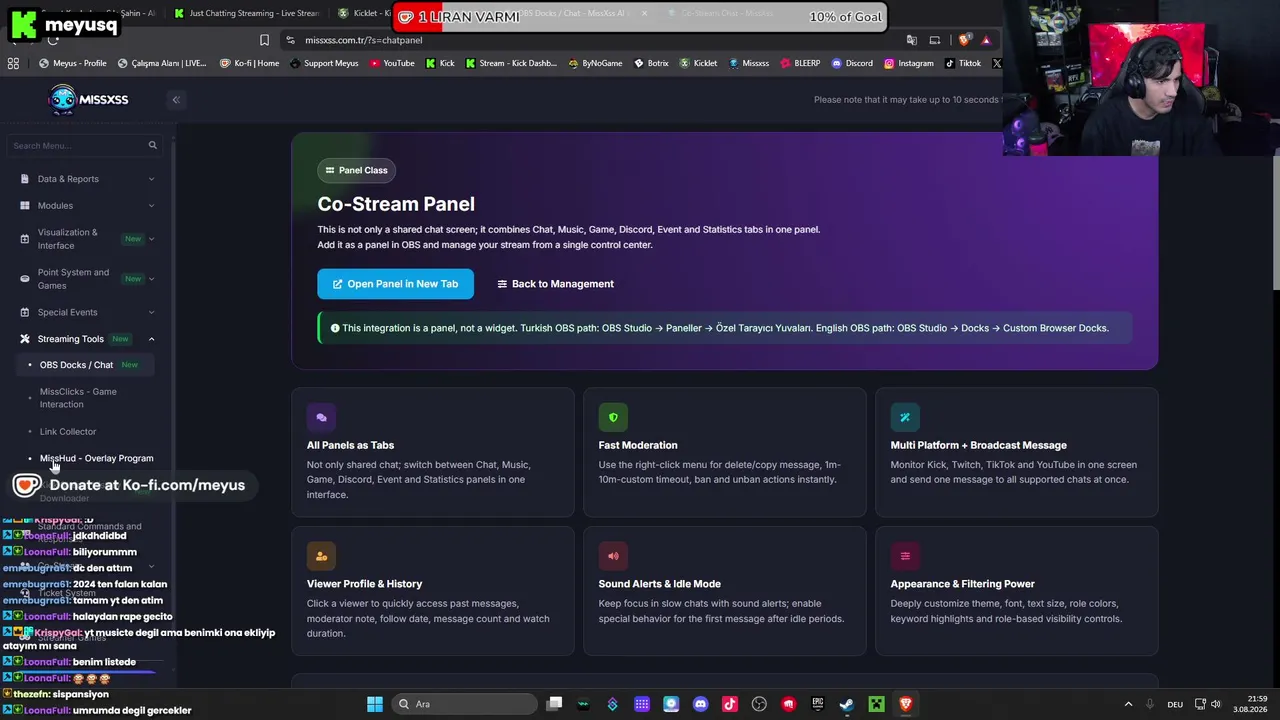Click the Co-Stream Panel heading
The width and height of the screenshot is (1280, 720).
click(396, 204)
